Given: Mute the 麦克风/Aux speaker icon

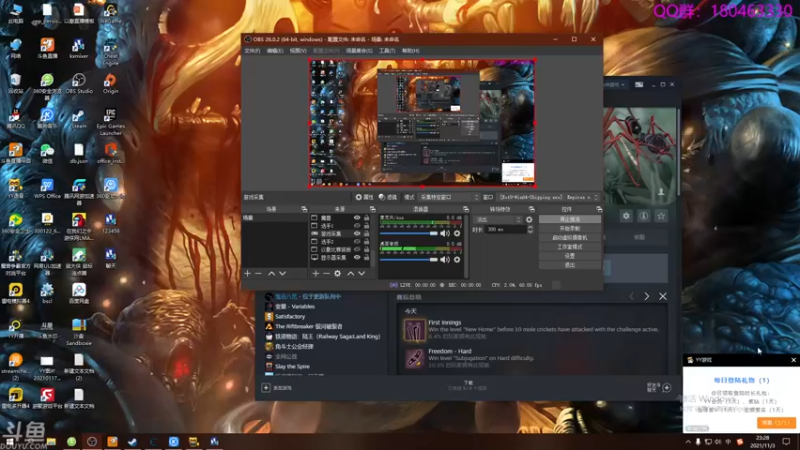Looking at the screenshot, I should click(x=445, y=233).
